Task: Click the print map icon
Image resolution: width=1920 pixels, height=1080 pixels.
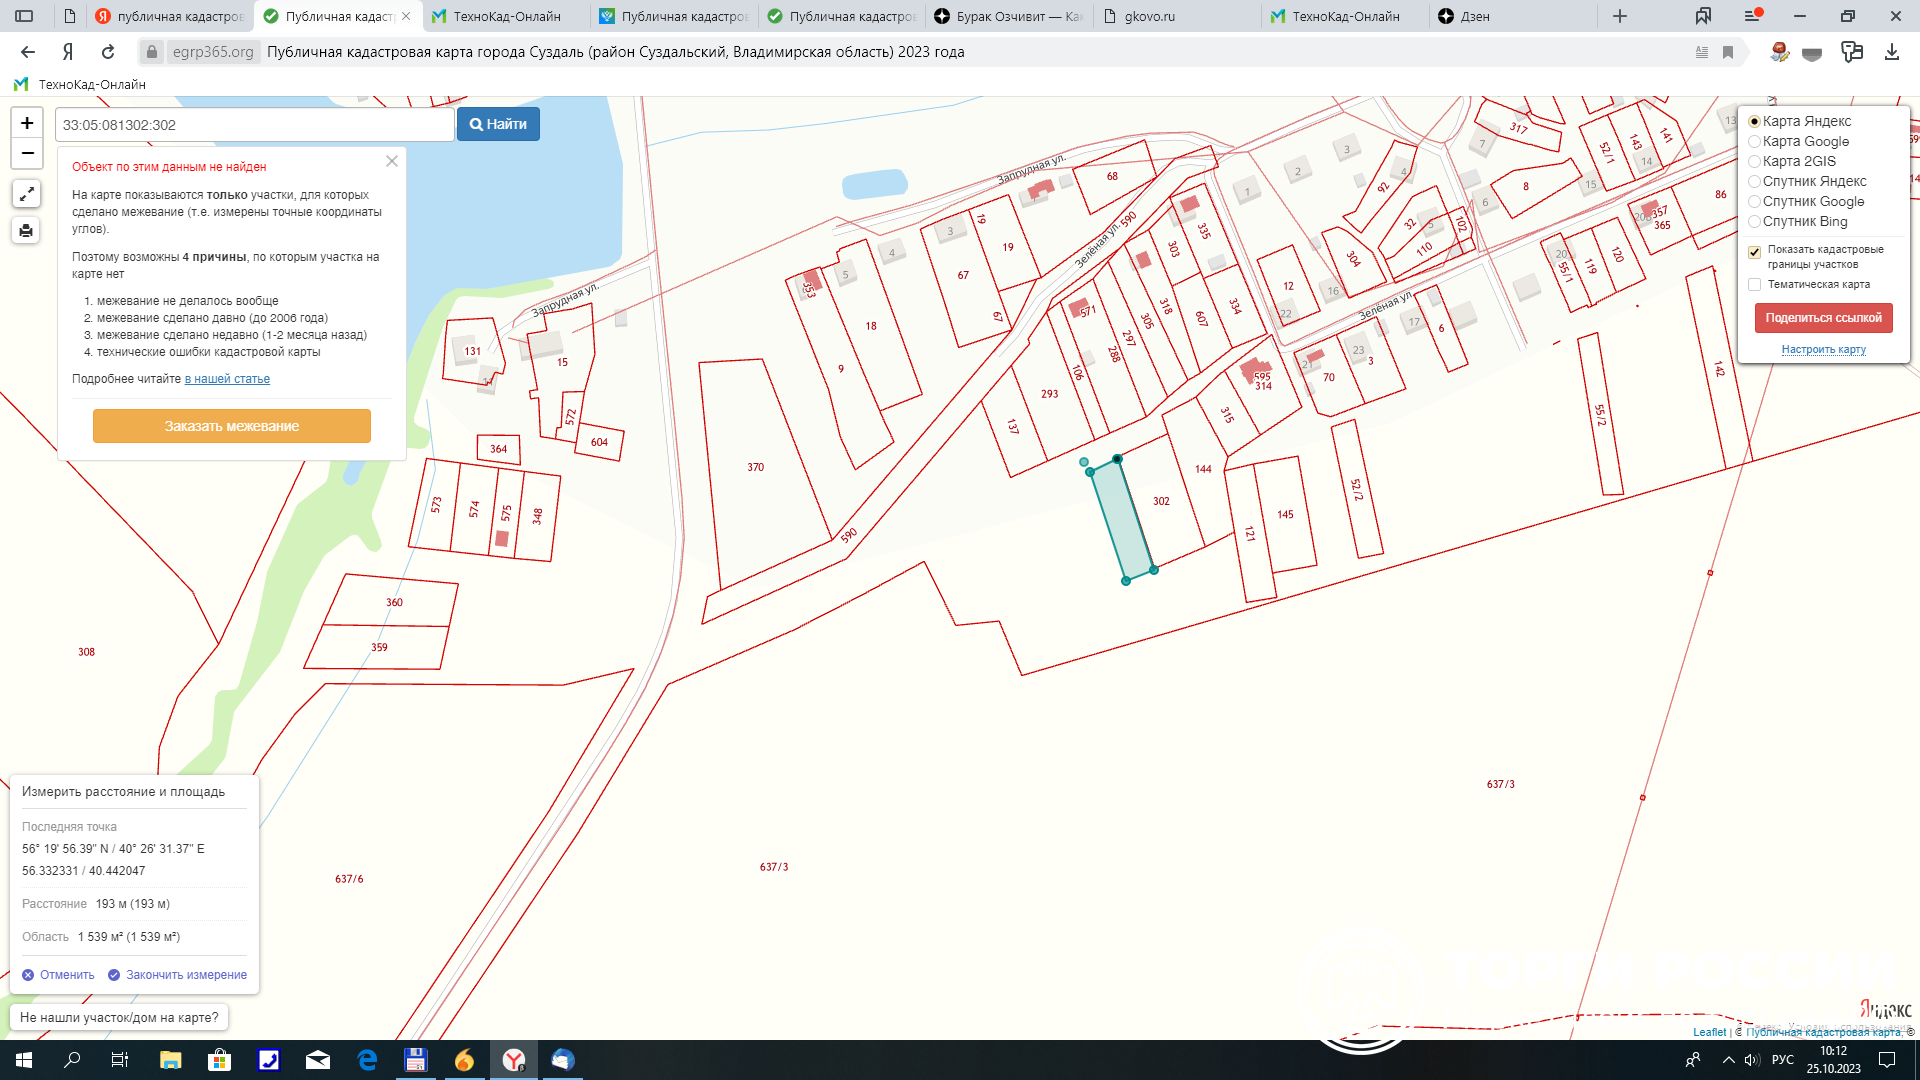Action: click(x=27, y=231)
